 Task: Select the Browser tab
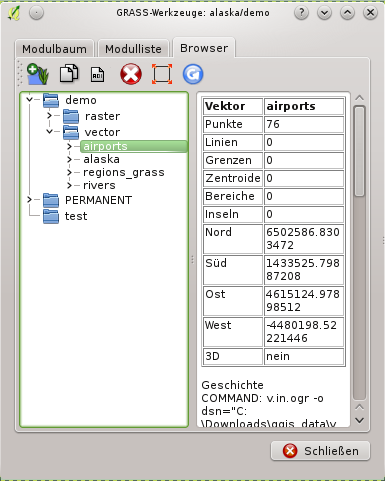click(x=204, y=48)
